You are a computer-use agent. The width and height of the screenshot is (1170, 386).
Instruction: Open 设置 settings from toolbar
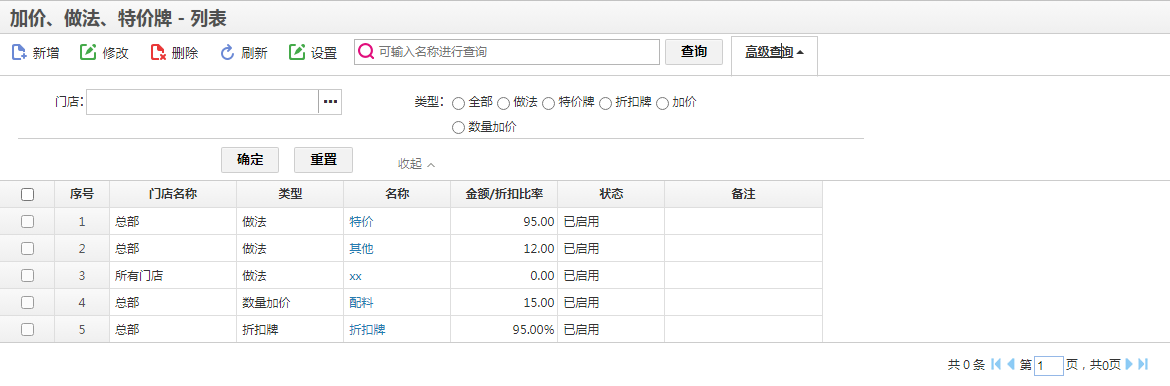313,53
